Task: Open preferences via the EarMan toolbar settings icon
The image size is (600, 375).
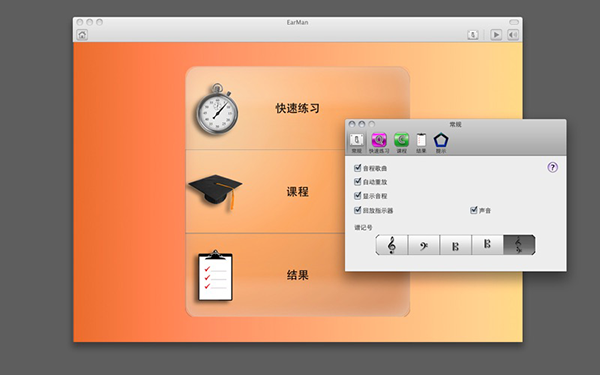Action: (473, 35)
